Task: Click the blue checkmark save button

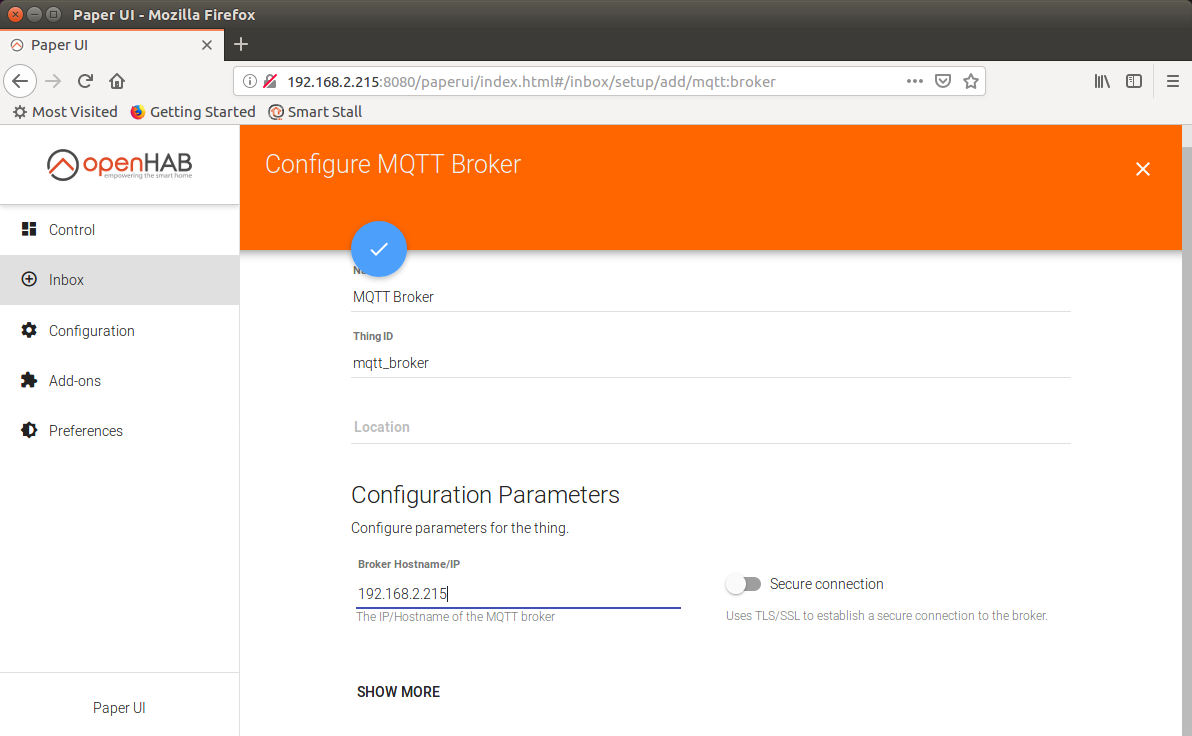Action: pos(379,249)
